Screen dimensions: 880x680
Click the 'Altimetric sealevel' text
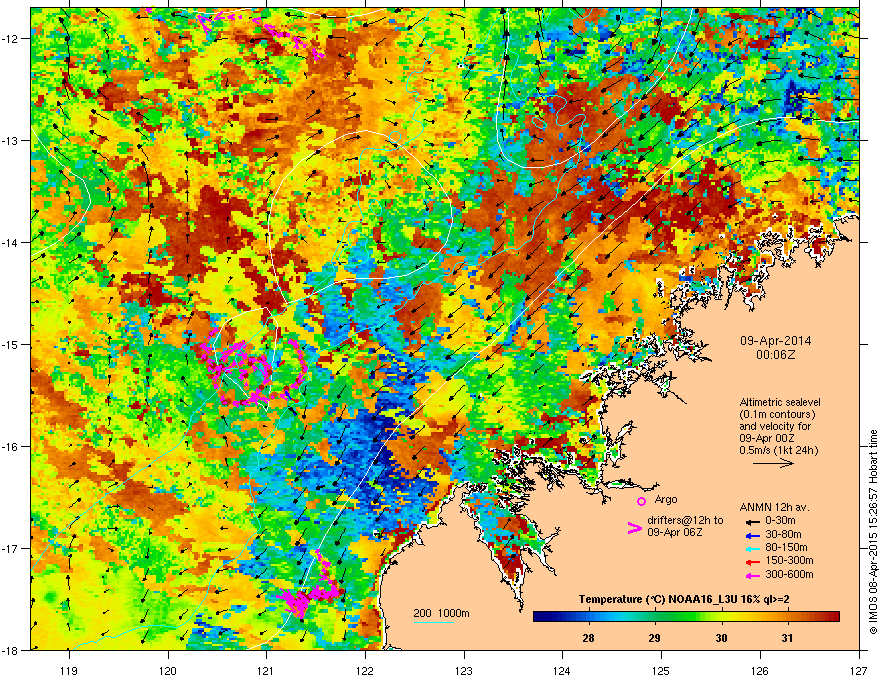pos(780,402)
